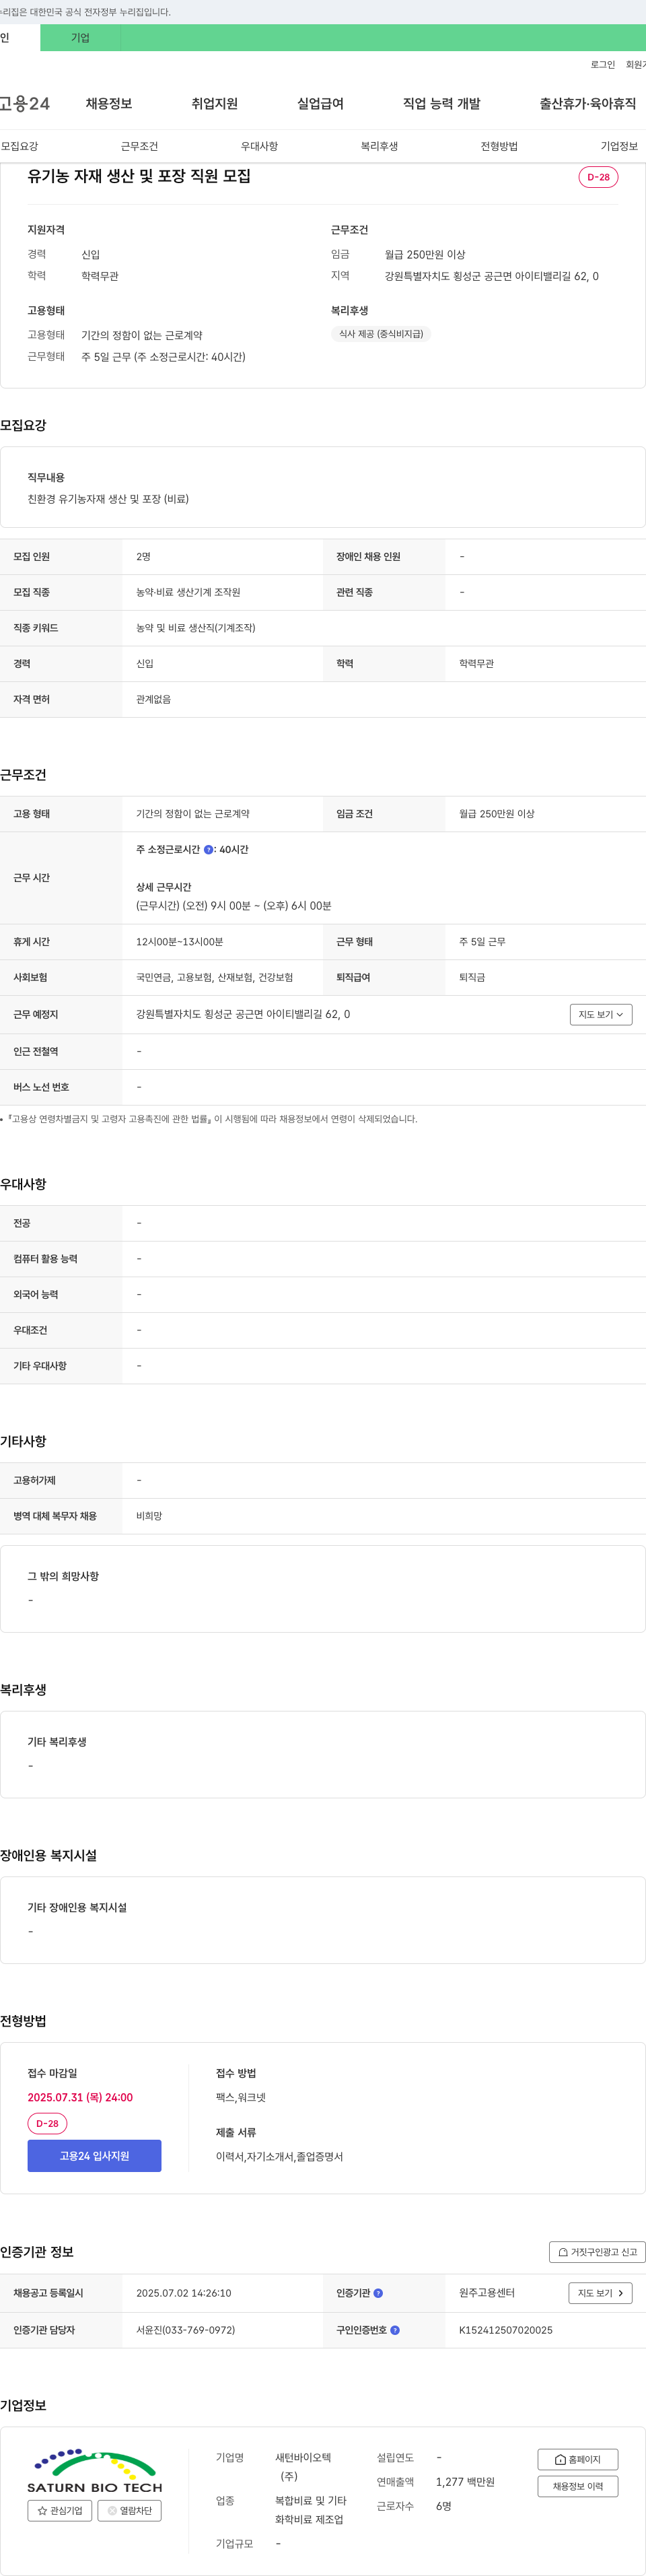Click 이력서,자기소개서,졸업증명서 documents text
The height and width of the screenshot is (2576, 646).
(x=279, y=2157)
